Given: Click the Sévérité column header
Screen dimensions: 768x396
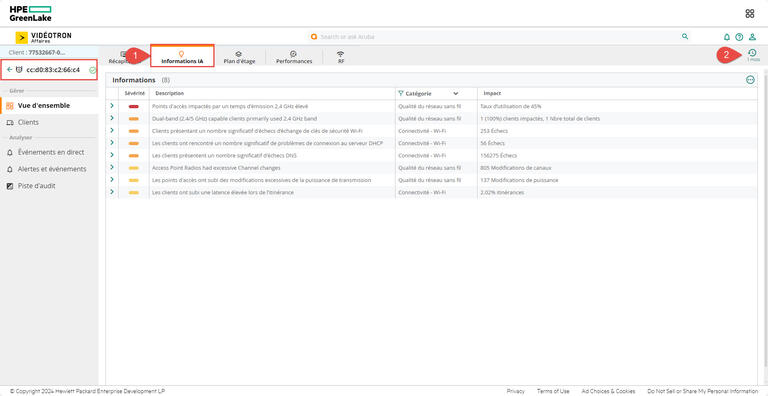Looking at the screenshot, I should click(134, 93).
